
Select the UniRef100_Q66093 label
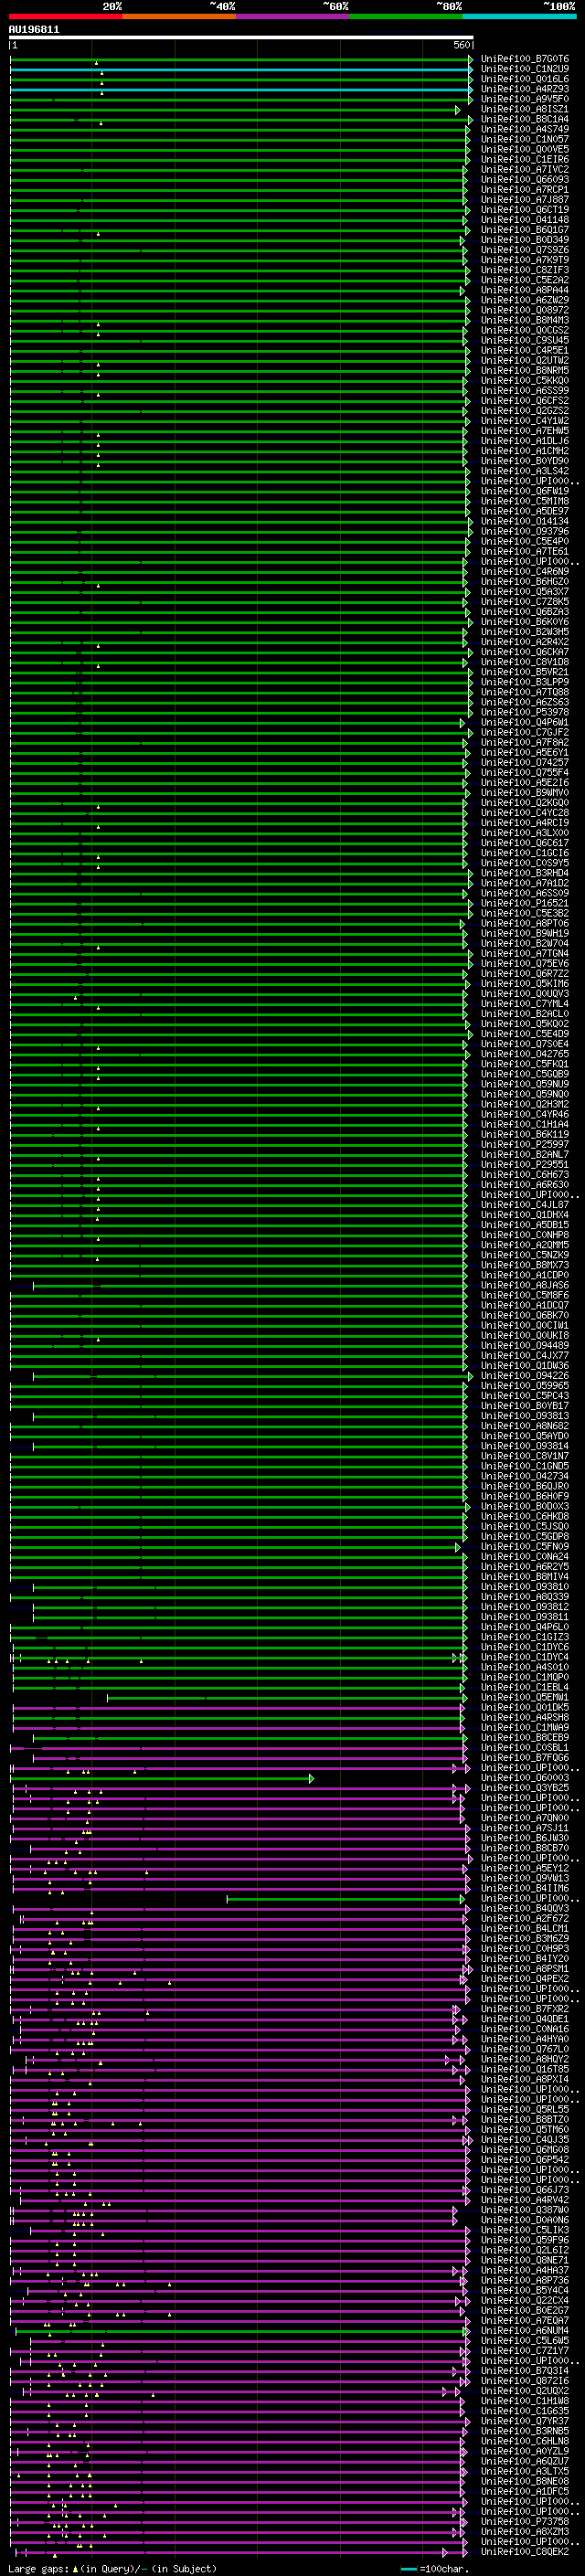(525, 180)
